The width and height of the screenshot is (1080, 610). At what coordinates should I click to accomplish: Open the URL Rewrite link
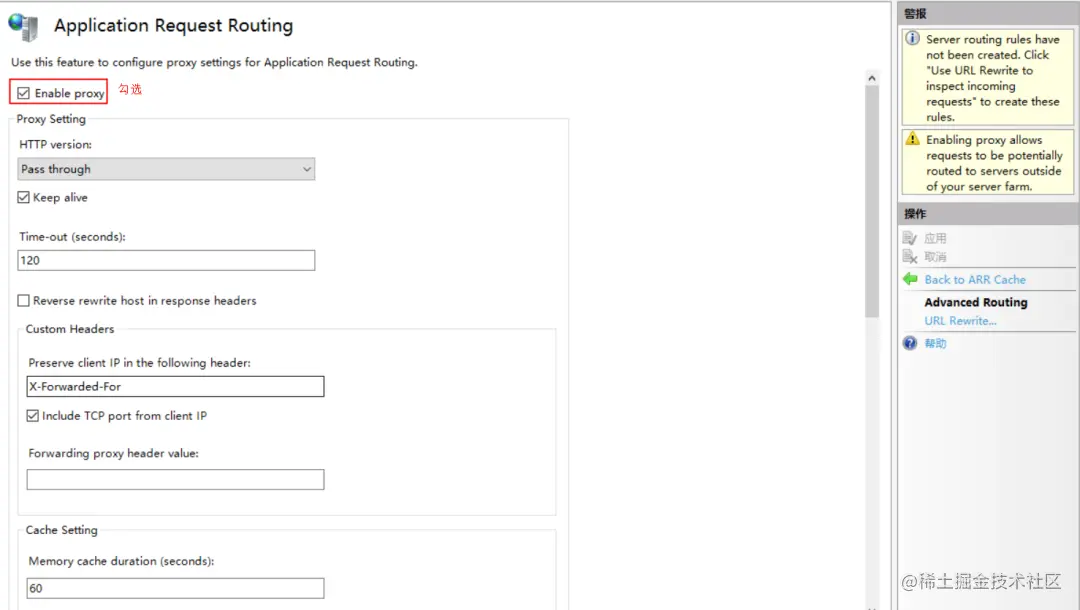tap(960, 321)
